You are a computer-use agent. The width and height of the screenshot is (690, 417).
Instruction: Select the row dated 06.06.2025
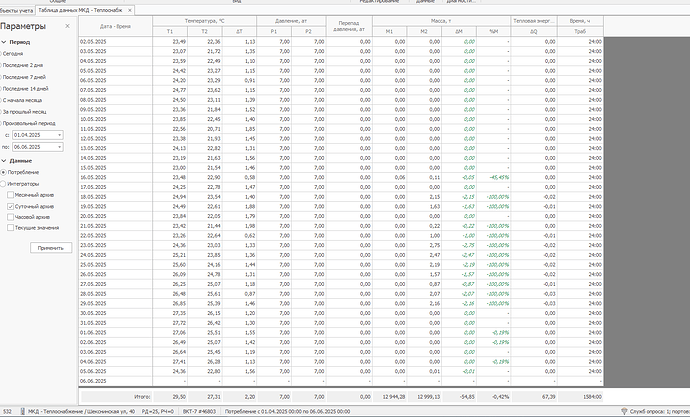pos(341,381)
